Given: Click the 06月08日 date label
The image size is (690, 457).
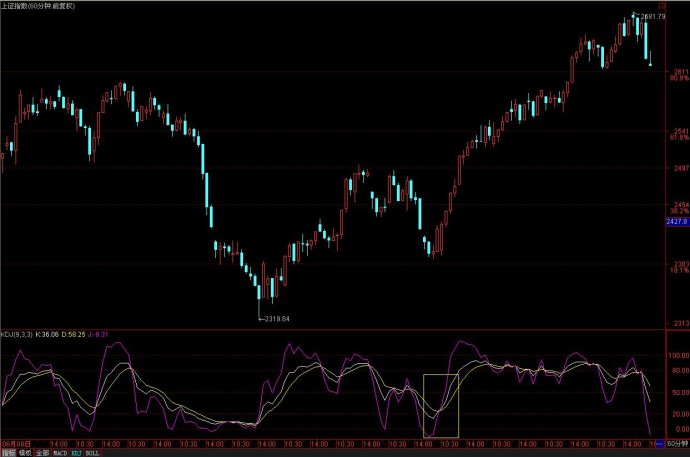Looking at the screenshot, I should click(17, 444).
